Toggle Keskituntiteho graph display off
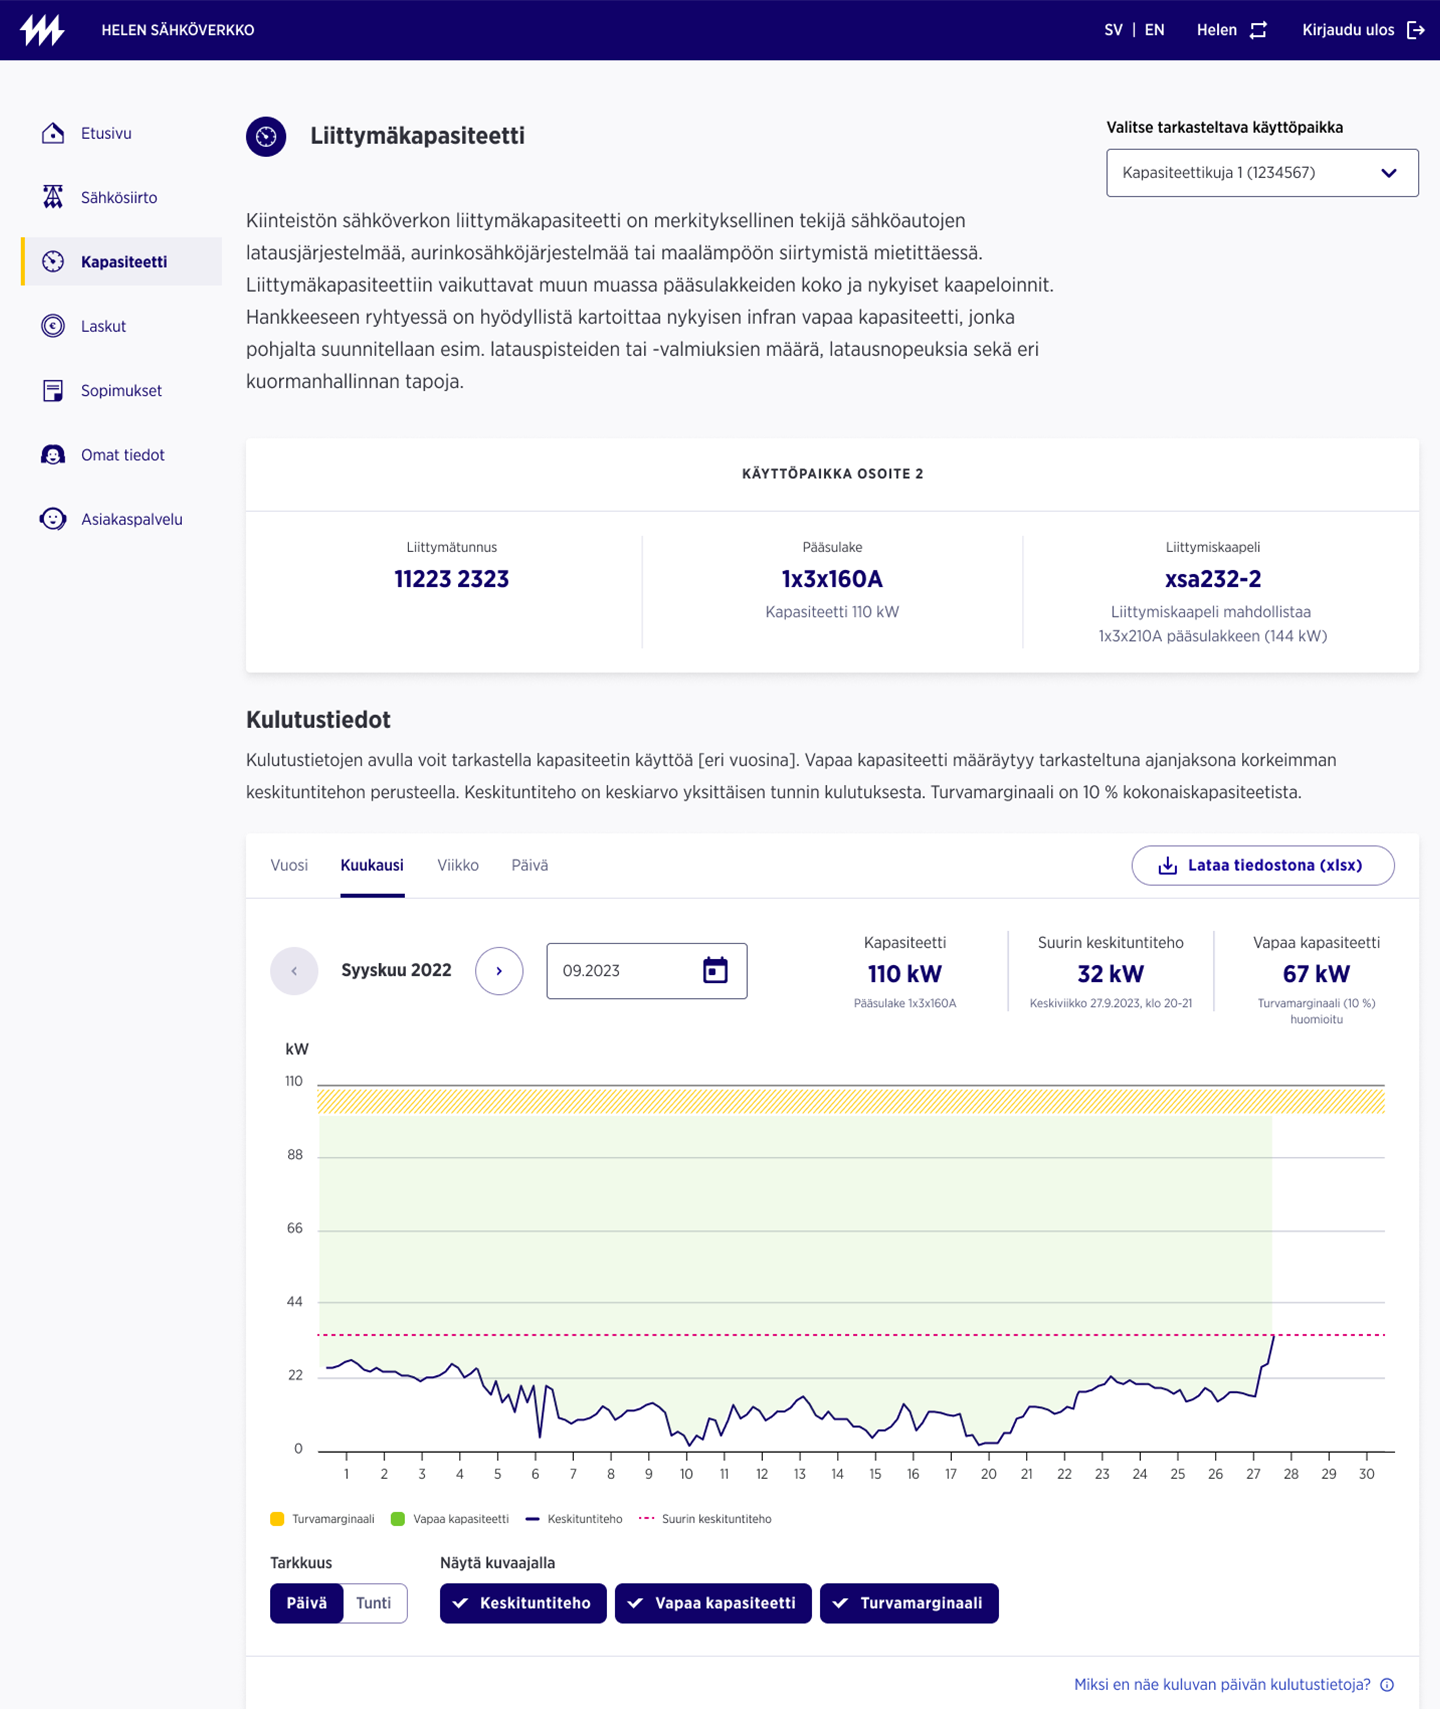 coord(523,1603)
